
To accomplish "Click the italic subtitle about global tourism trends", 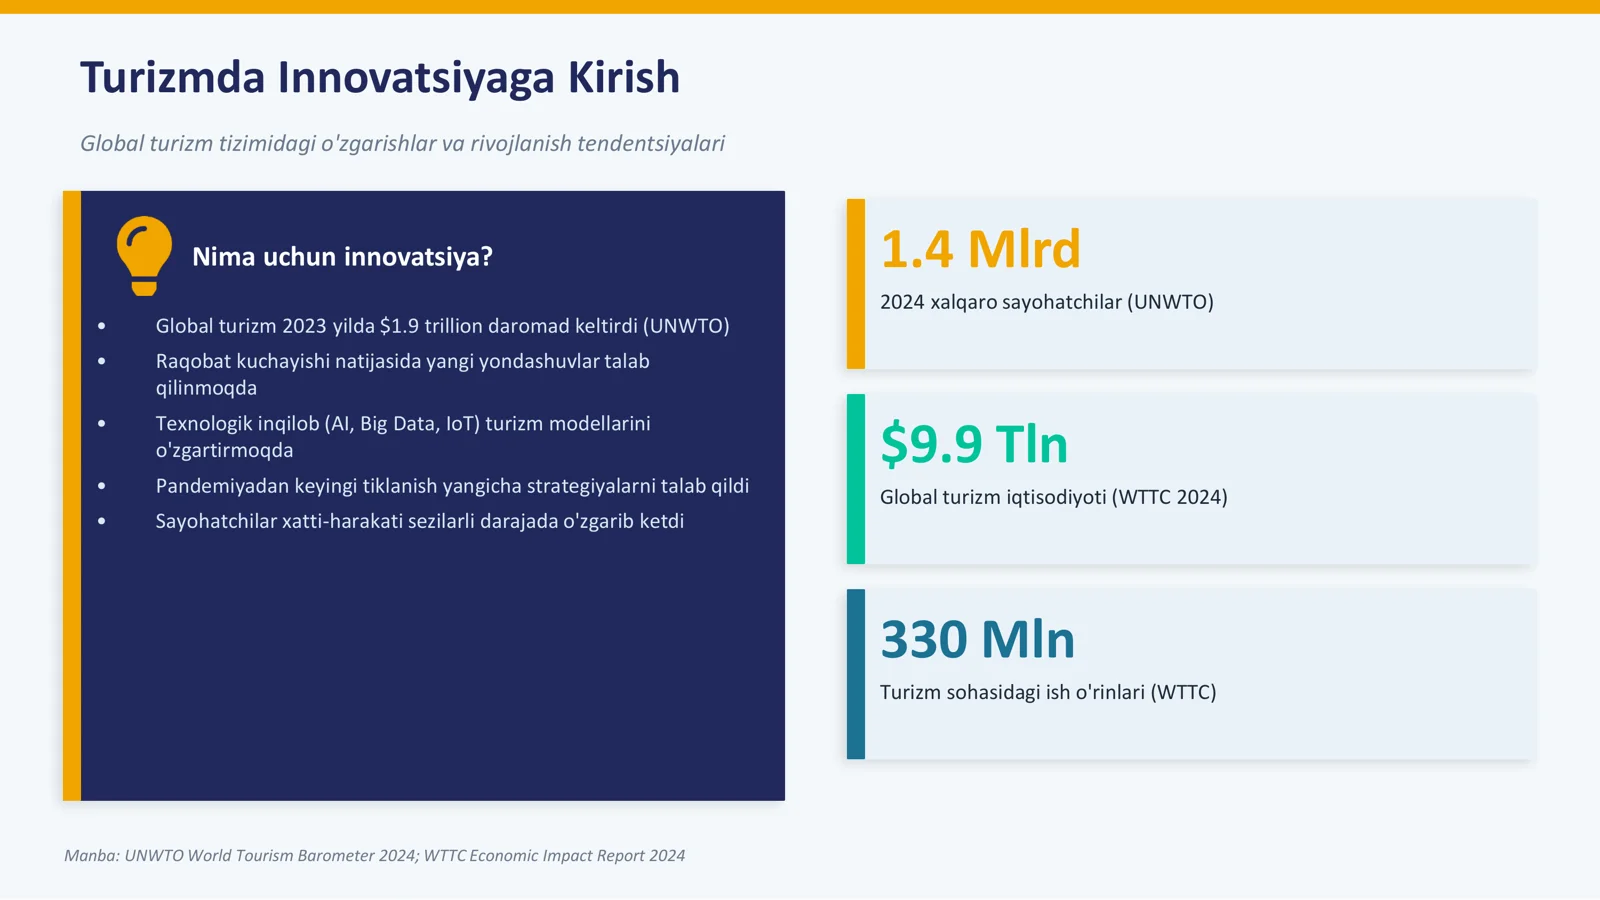I will coord(402,143).
